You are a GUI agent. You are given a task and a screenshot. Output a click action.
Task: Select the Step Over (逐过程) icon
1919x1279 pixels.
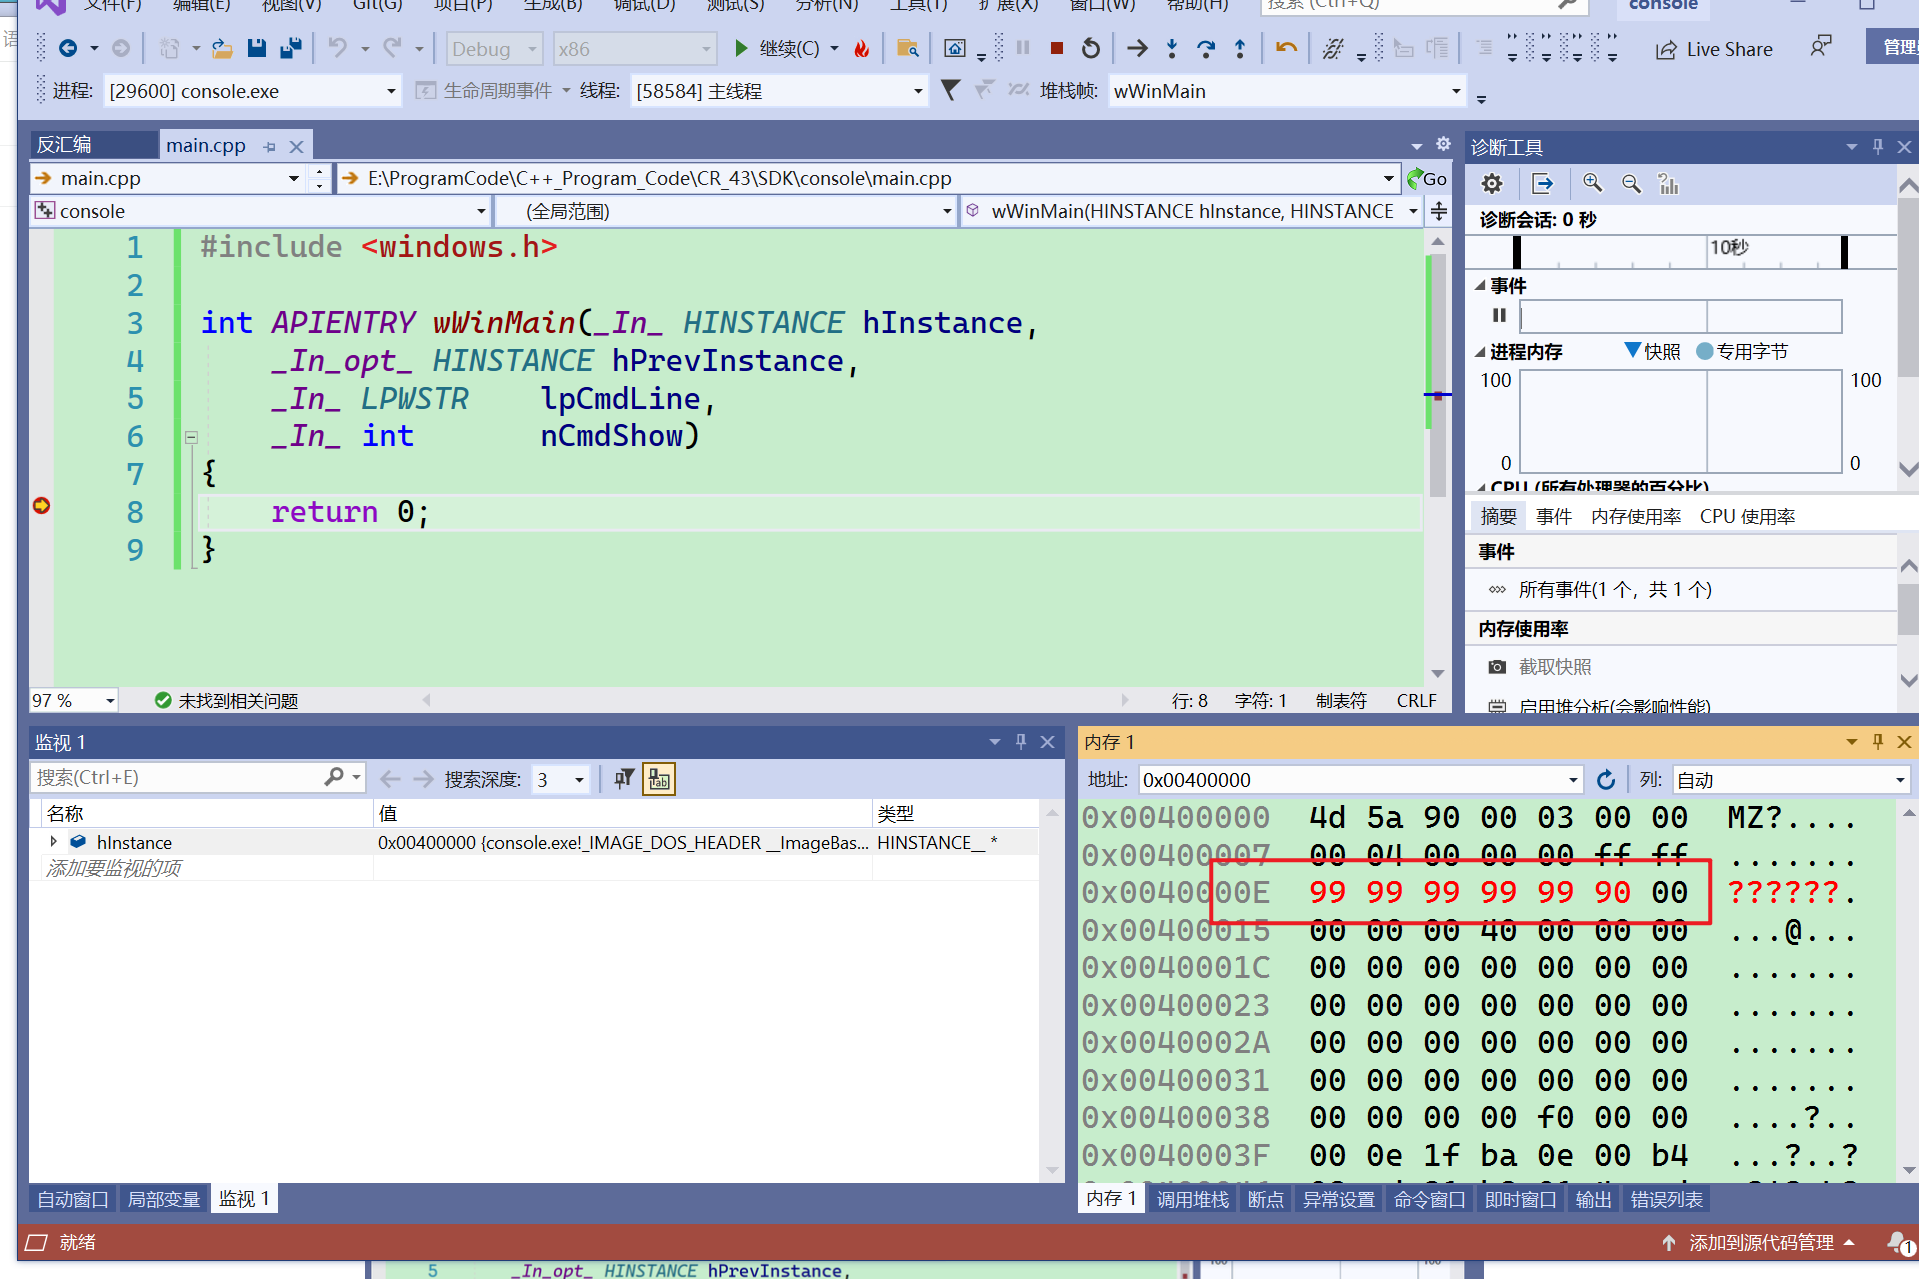[x=1205, y=48]
